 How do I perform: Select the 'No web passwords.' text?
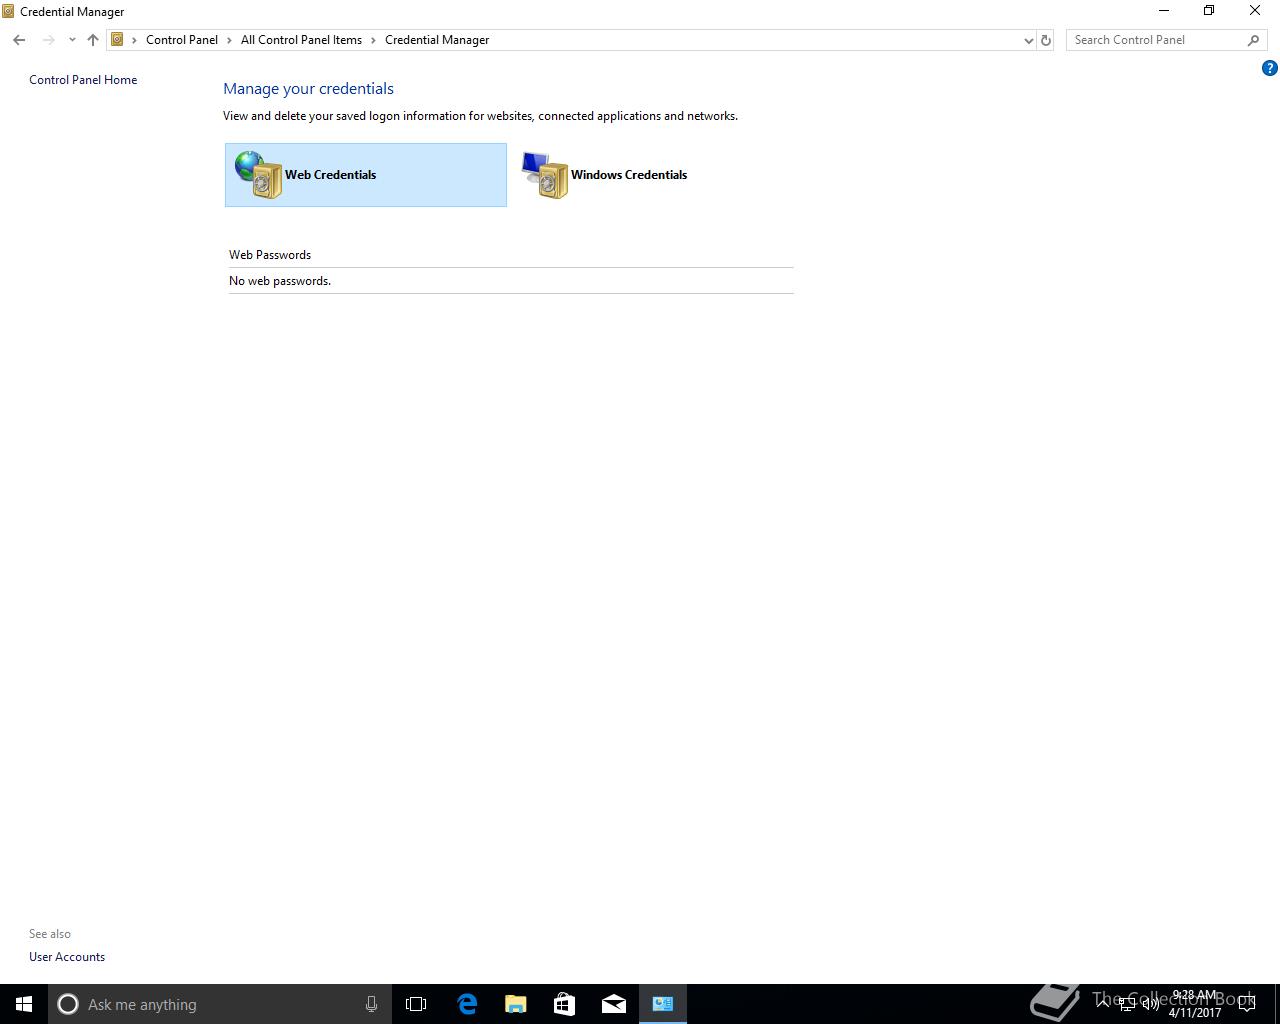(280, 281)
